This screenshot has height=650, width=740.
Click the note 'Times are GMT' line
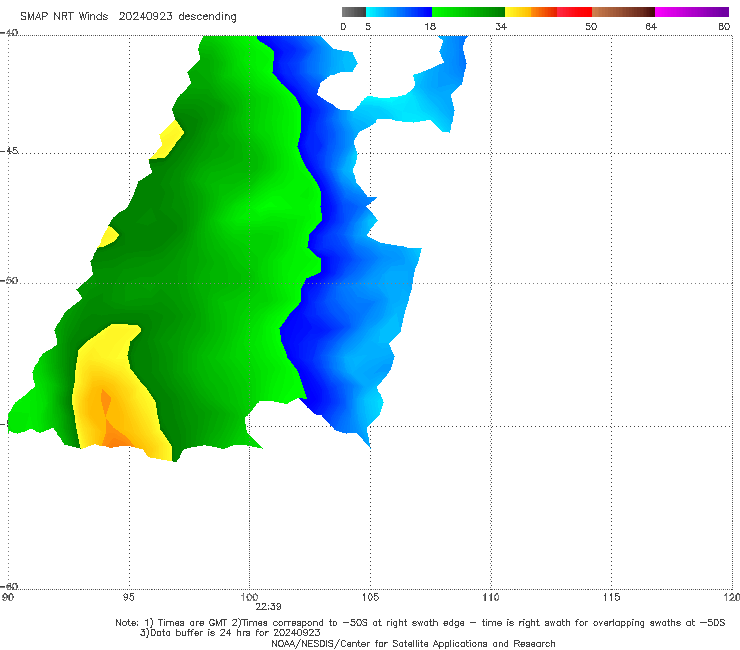tap(420, 623)
